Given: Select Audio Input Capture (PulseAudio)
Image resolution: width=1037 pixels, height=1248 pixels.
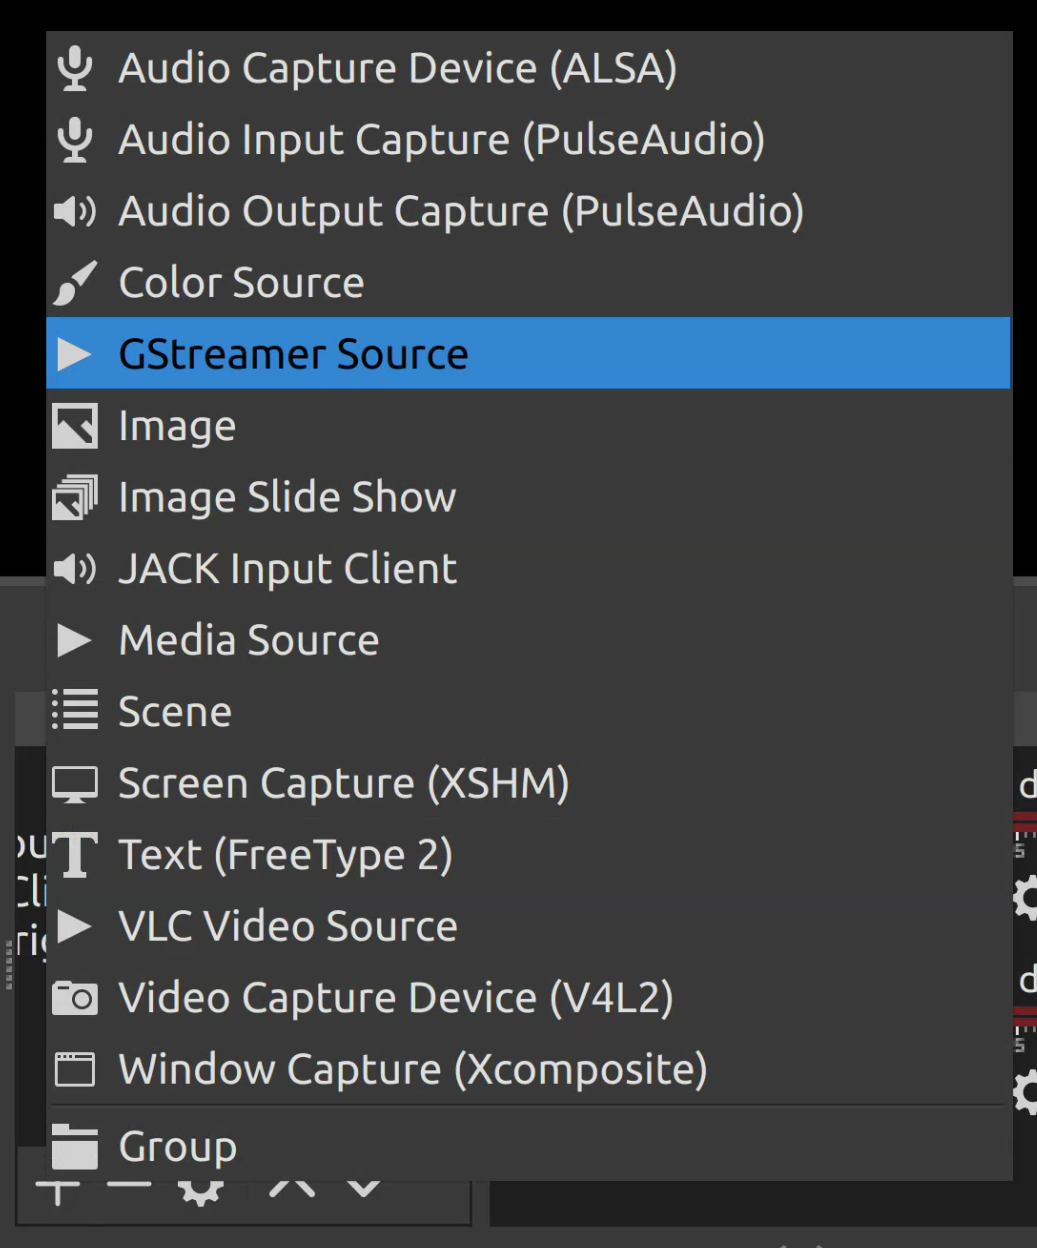Looking at the screenshot, I should click(x=440, y=139).
